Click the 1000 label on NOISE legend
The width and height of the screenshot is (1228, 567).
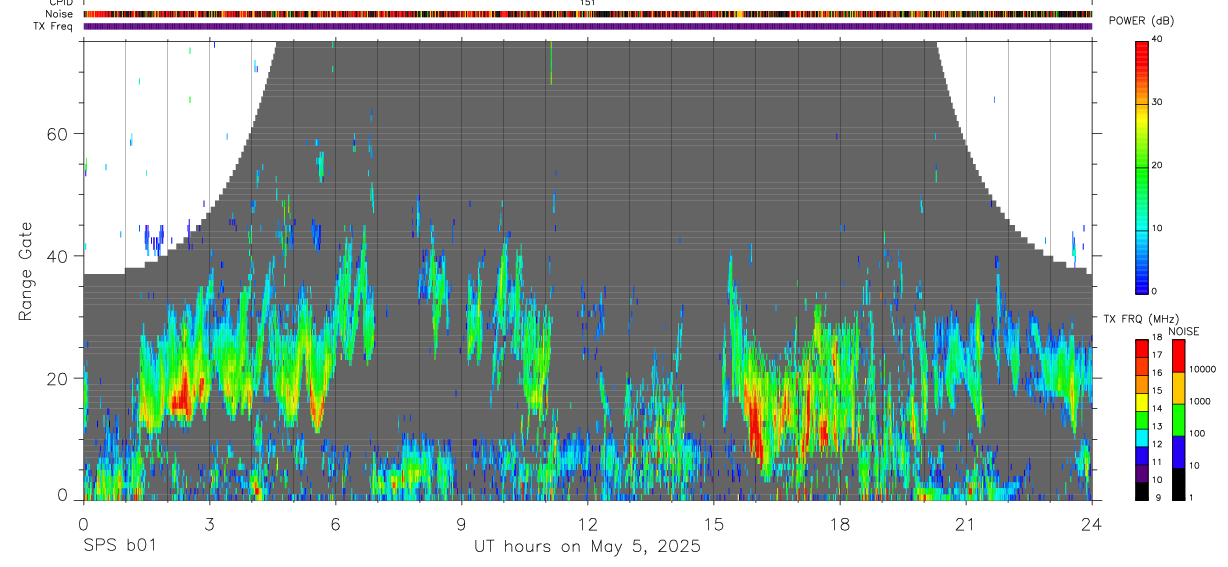pyautogui.click(x=1200, y=401)
